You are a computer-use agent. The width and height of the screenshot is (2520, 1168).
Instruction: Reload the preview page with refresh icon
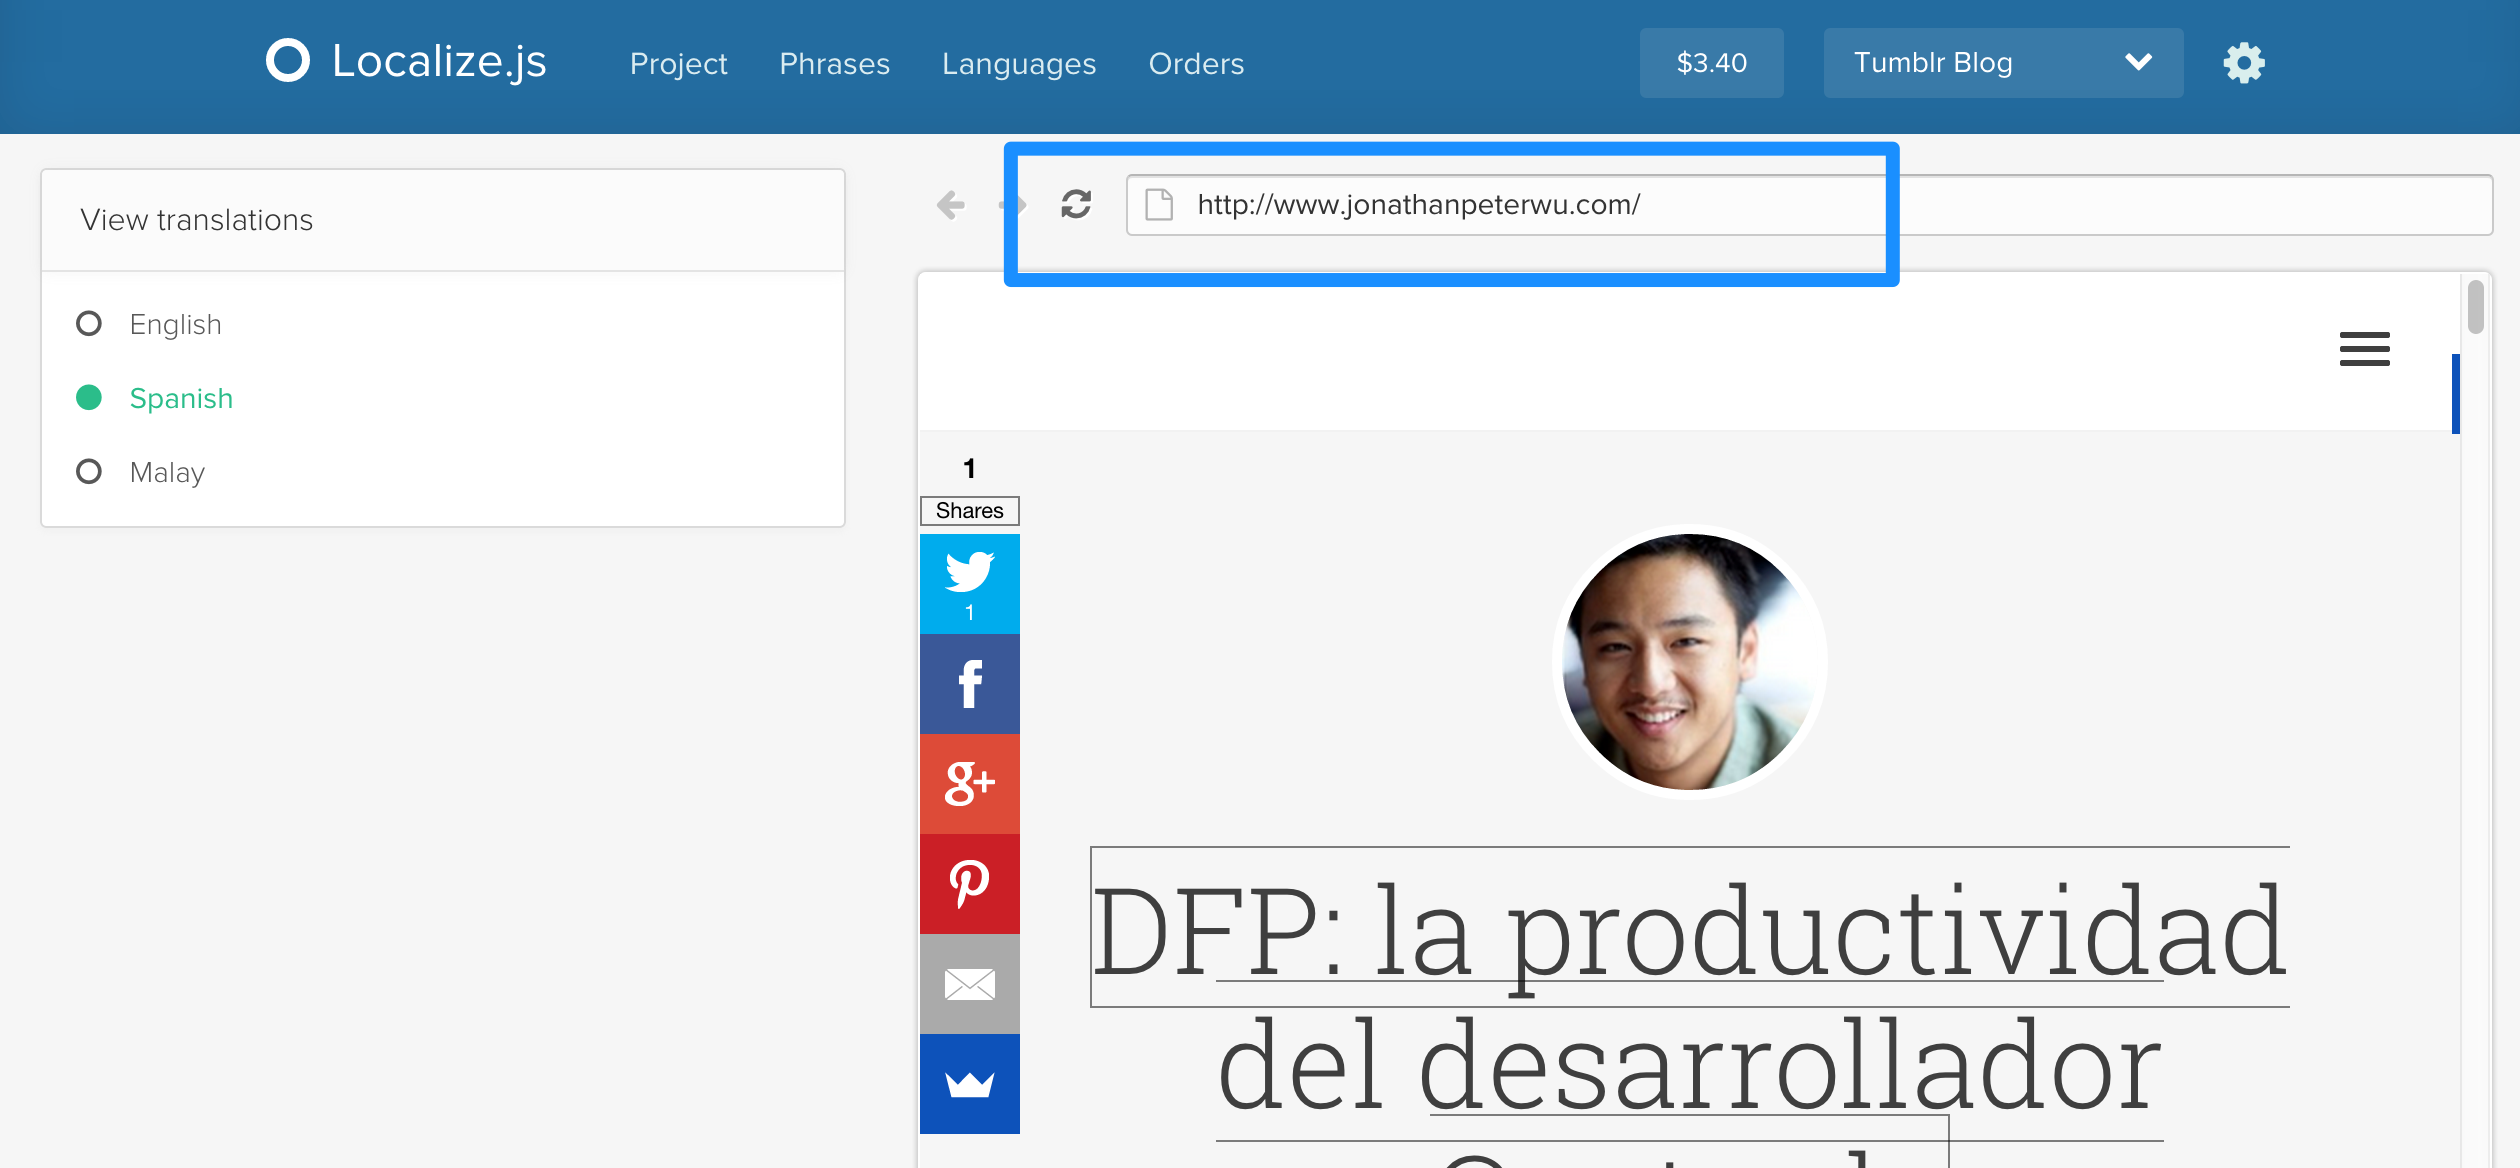point(1076,204)
